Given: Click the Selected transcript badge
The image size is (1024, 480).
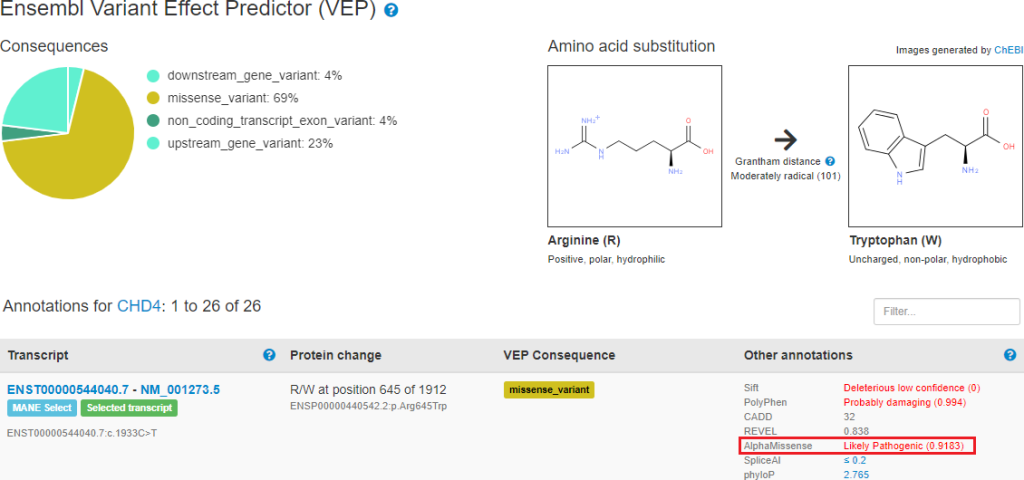Looking at the screenshot, I should (129, 408).
